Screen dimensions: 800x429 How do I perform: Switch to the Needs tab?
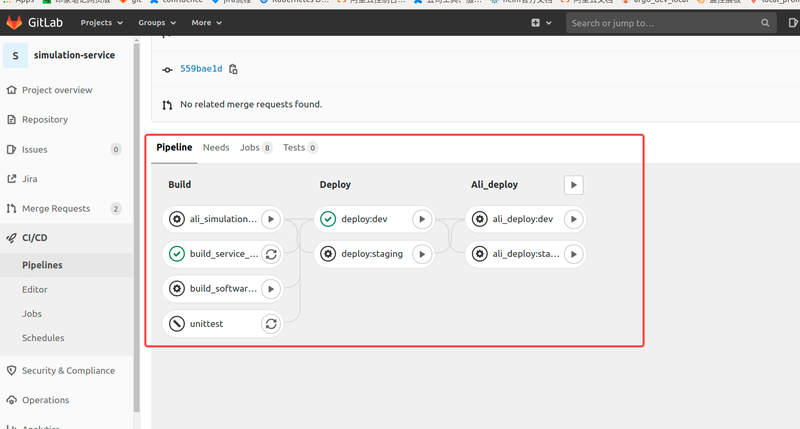216,147
